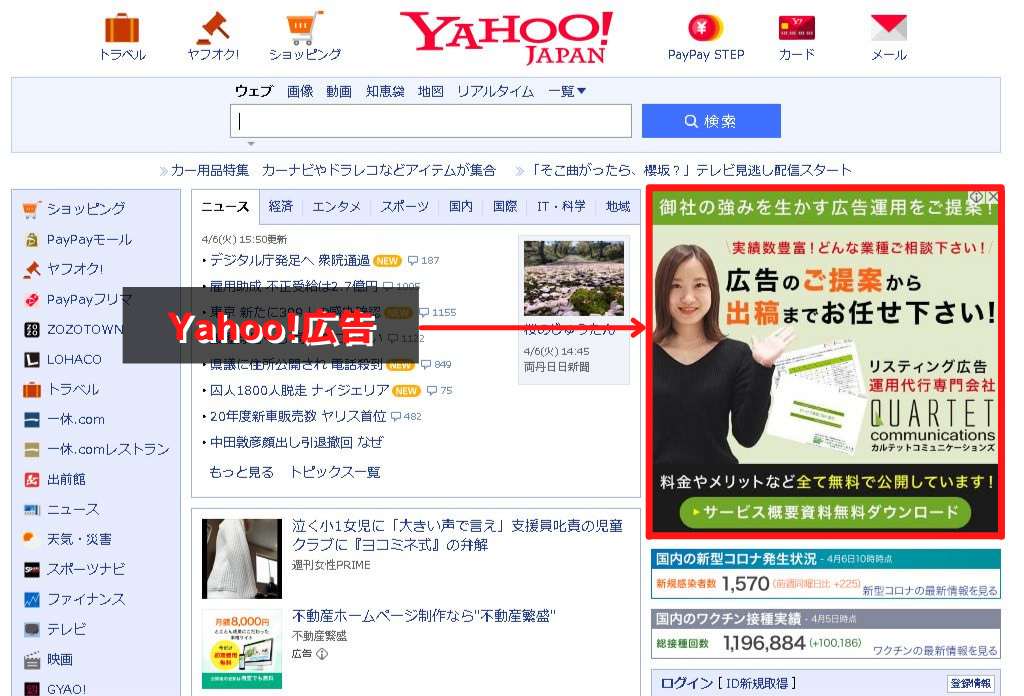Click the ニュース sidebar icon
The image size is (1024, 696).
pos(31,510)
